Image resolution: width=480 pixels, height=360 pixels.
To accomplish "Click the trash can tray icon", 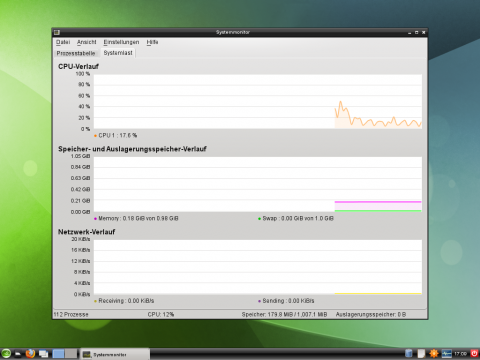I will tap(408, 354).
